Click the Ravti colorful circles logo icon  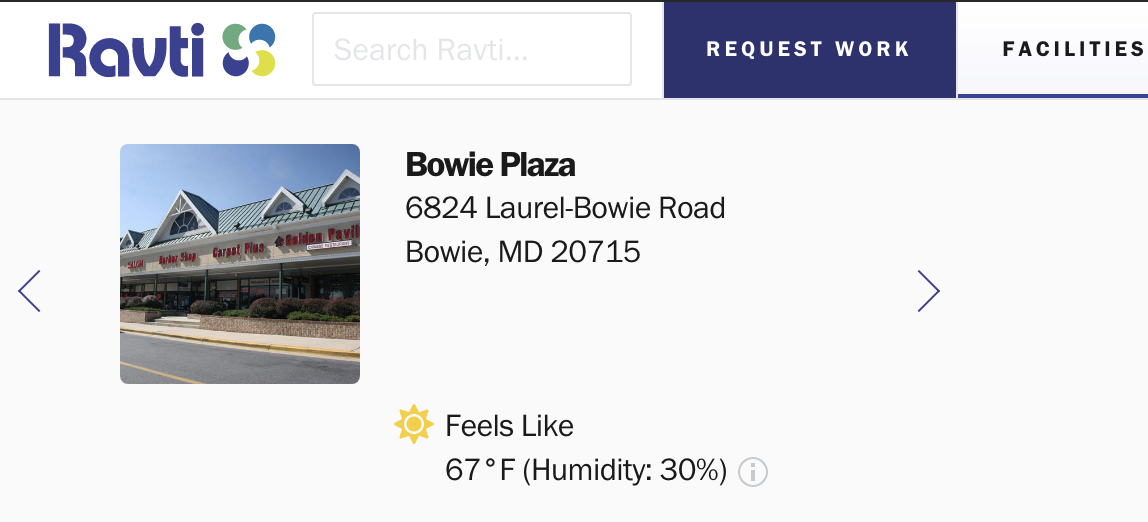point(249,50)
